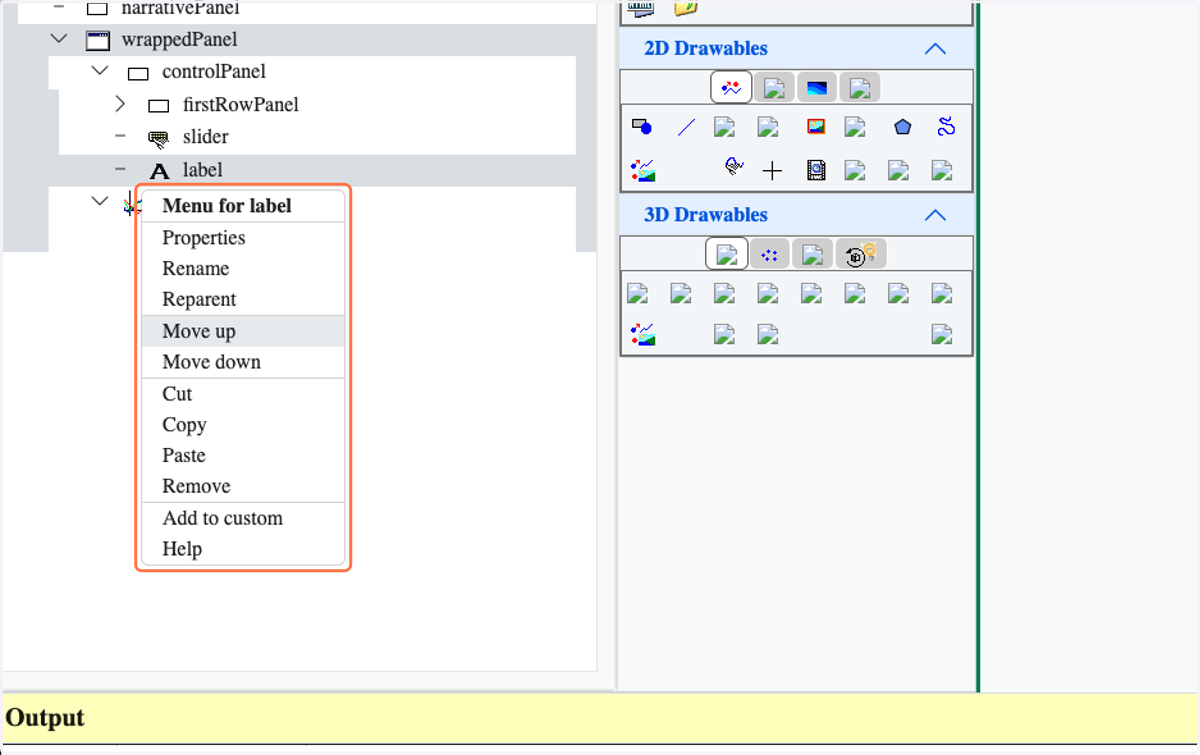
Task: Select the video film-strip drawable icon
Action: point(816,170)
